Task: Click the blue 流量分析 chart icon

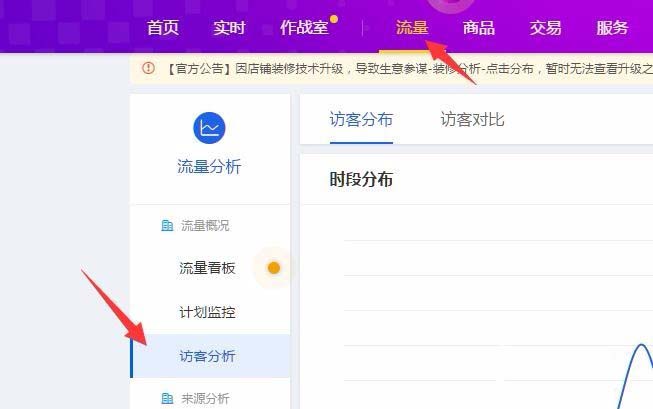Action: coord(209,128)
